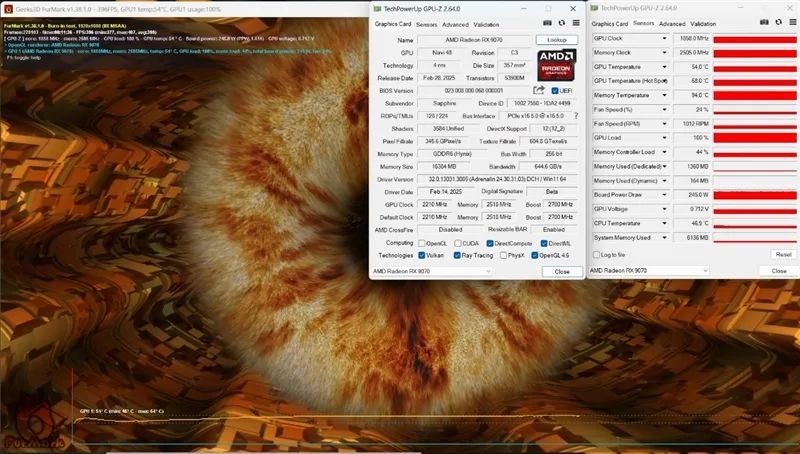Toggle the DirectCompute checkbox
The height and width of the screenshot is (454, 800).
pos(490,243)
